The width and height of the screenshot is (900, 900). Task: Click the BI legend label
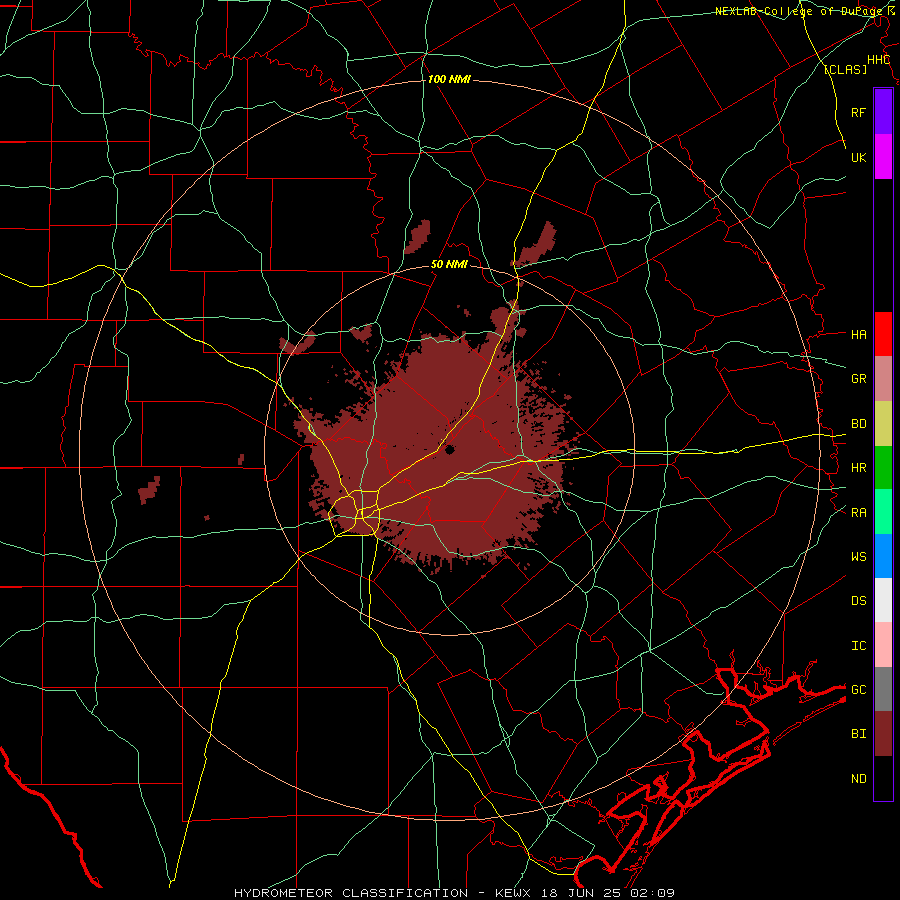tap(858, 734)
